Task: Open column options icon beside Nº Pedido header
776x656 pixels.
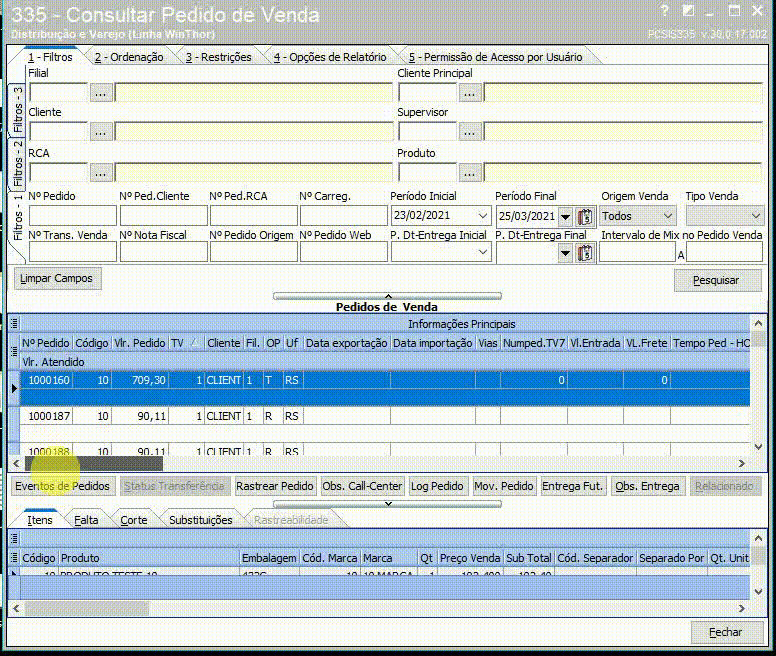Action: (x=14, y=352)
